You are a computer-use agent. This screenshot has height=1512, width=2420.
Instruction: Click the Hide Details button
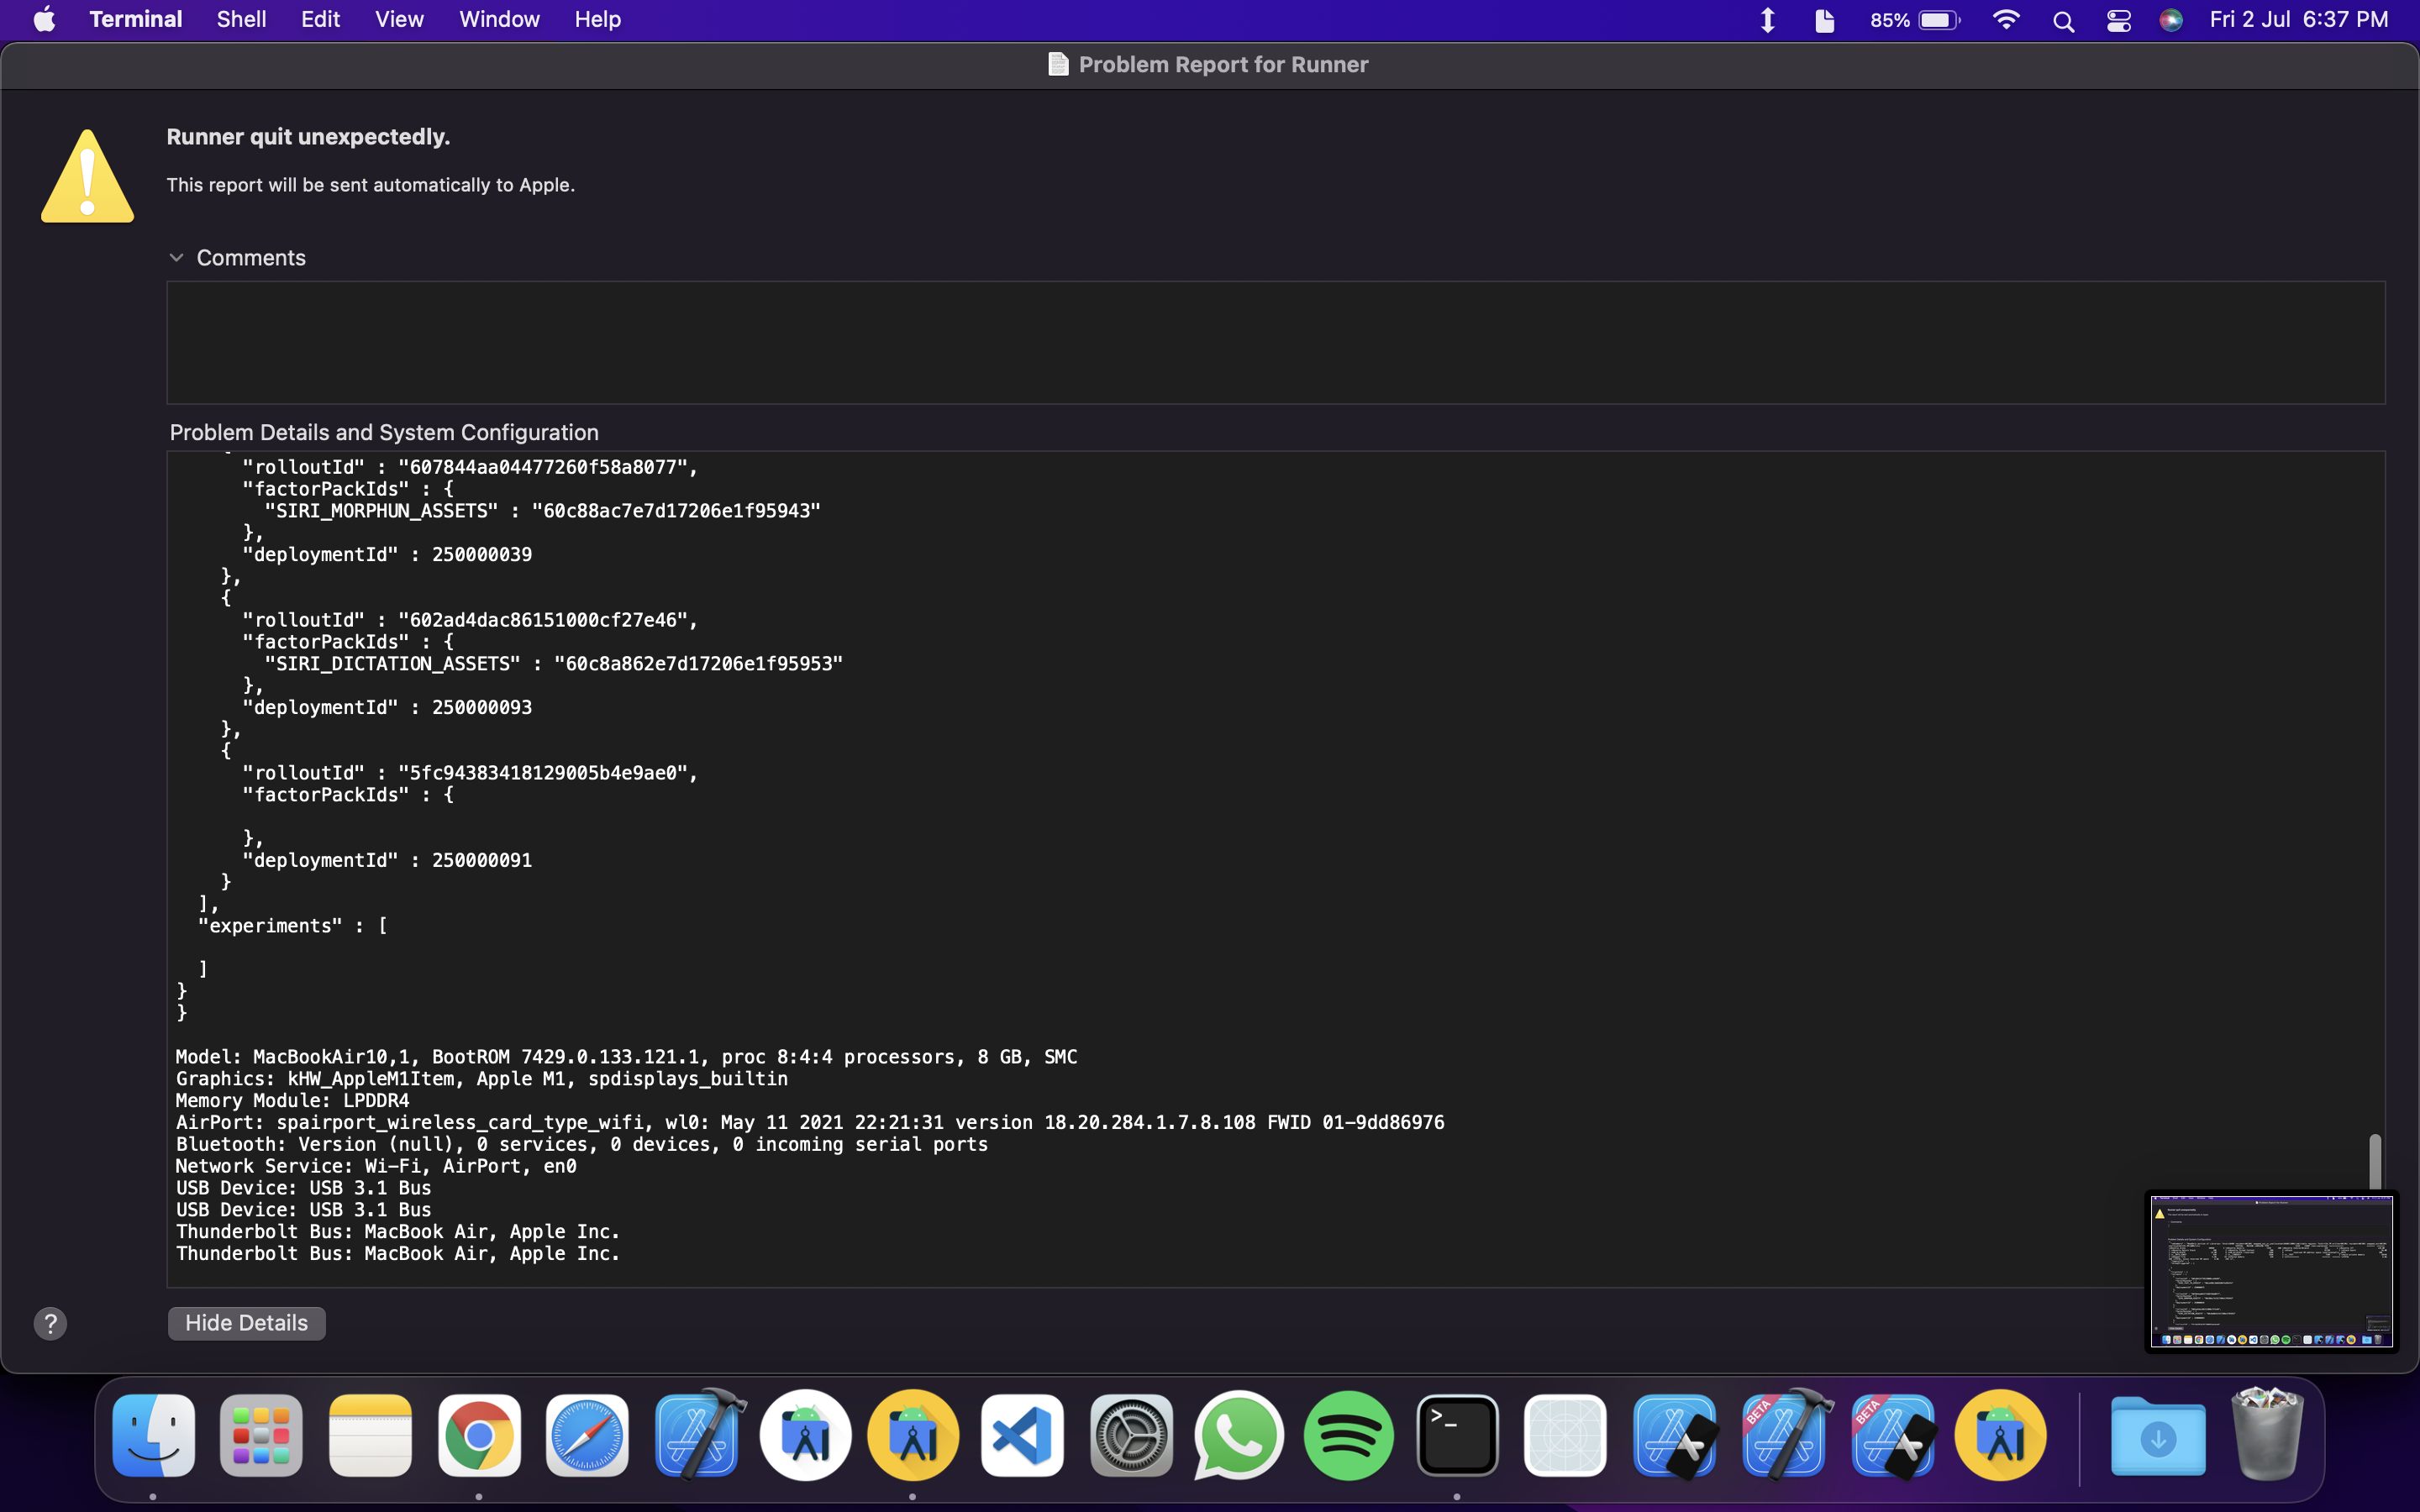click(246, 1322)
